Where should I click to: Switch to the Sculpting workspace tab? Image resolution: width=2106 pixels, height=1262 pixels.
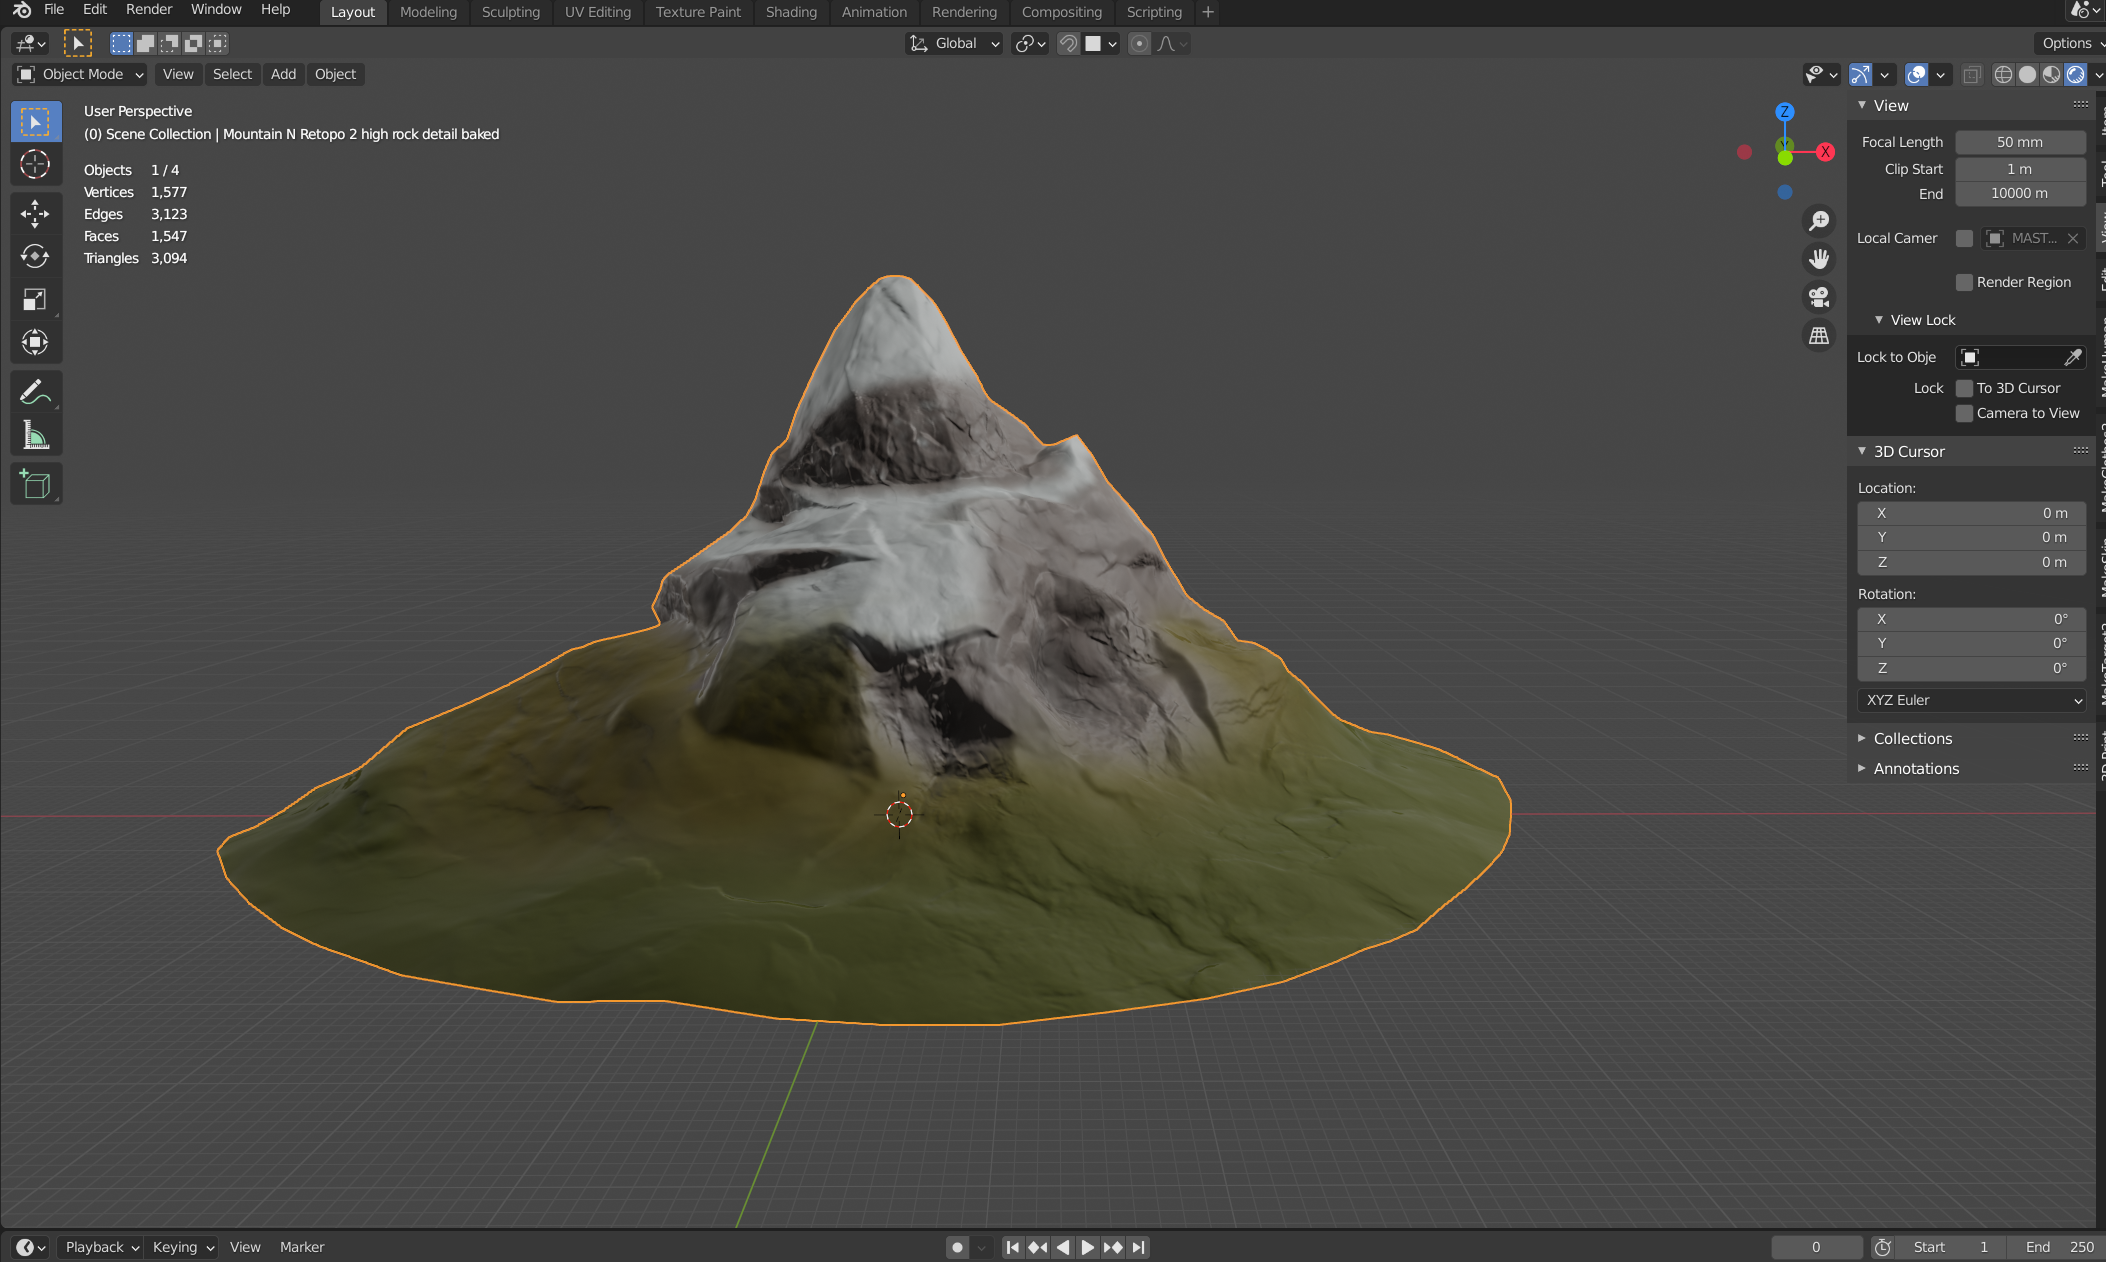tap(510, 12)
